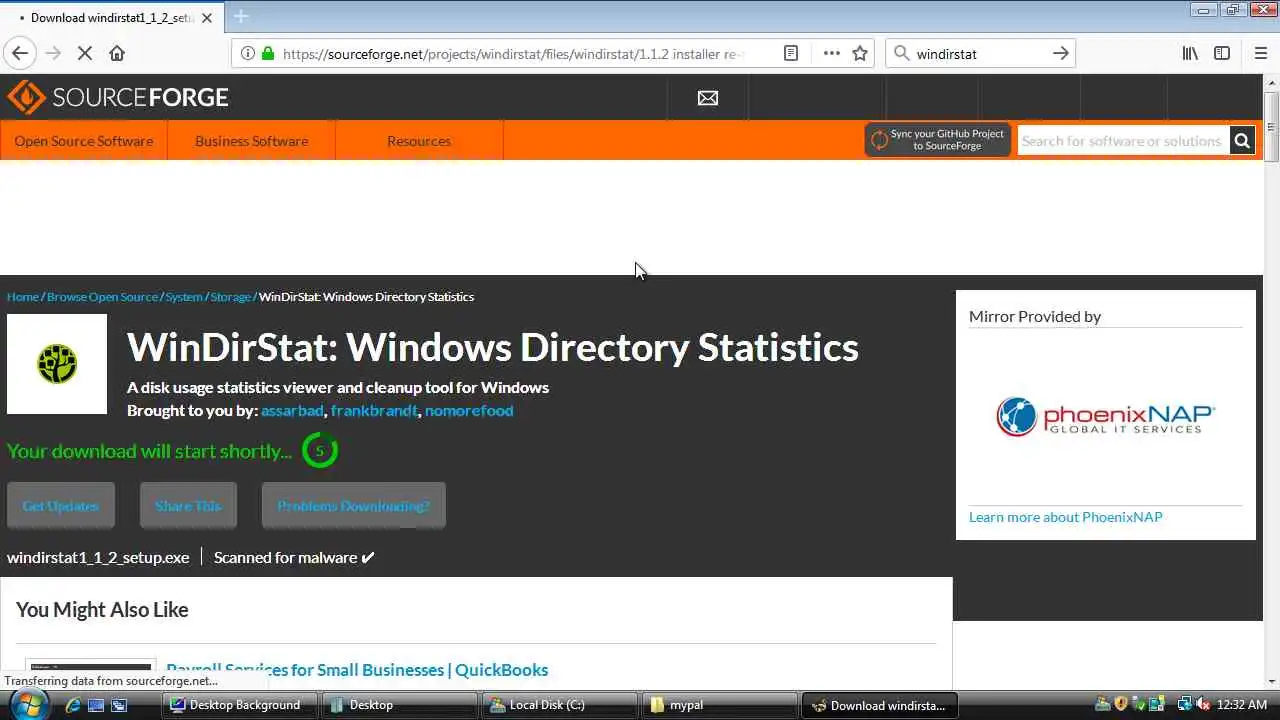Viewport: 1280px width, 720px height.
Task: Click the envelope mail icon
Action: pos(708,98)
